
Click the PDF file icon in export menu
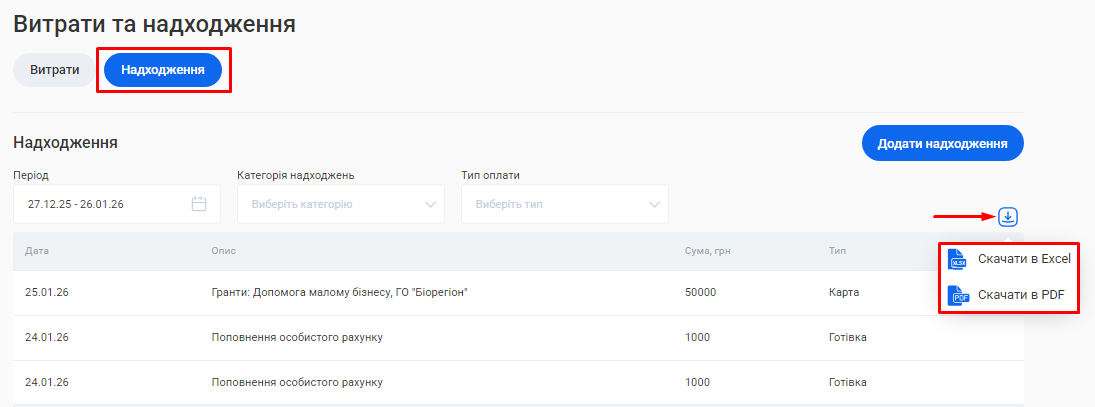958,296
